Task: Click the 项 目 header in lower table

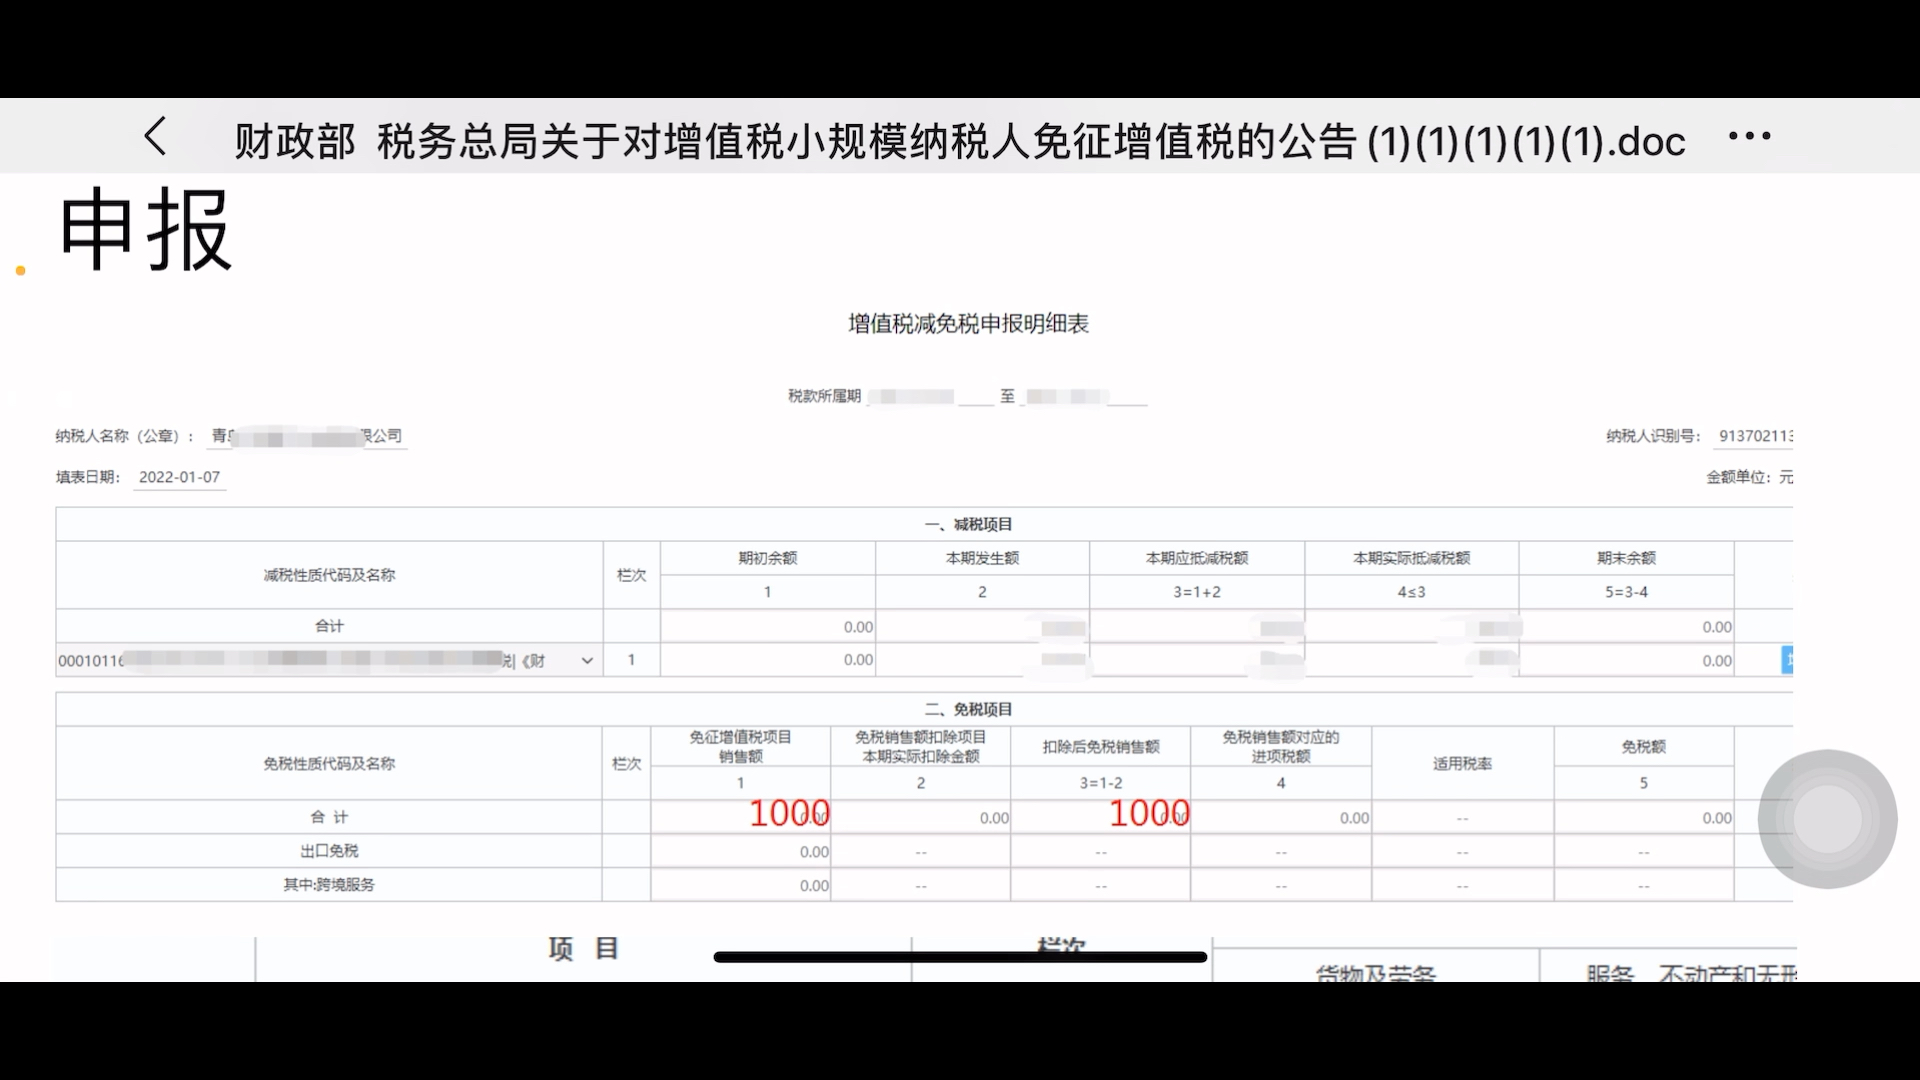Action: click(x=584, y=949)
